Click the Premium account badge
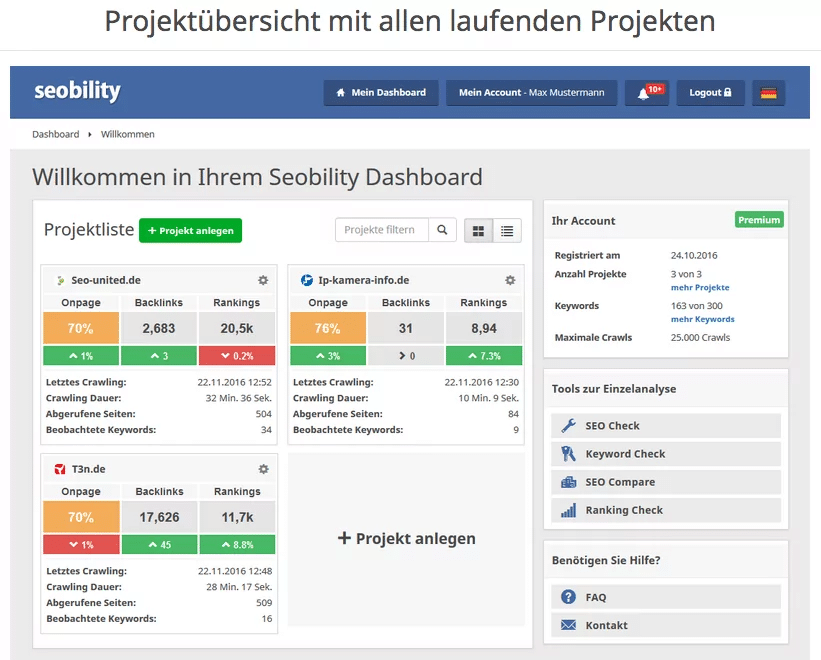Viewport: 821px width, 660px height. tap(759, 220)
